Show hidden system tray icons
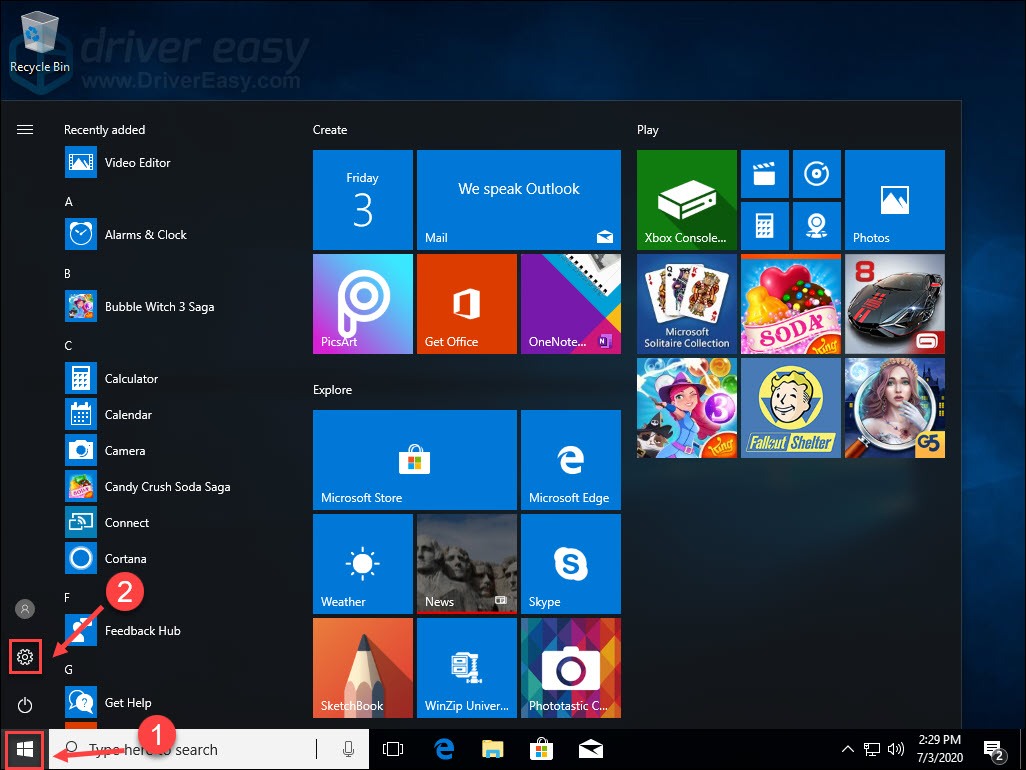This screenshot has width=1026, height=770. coord(847,750)
